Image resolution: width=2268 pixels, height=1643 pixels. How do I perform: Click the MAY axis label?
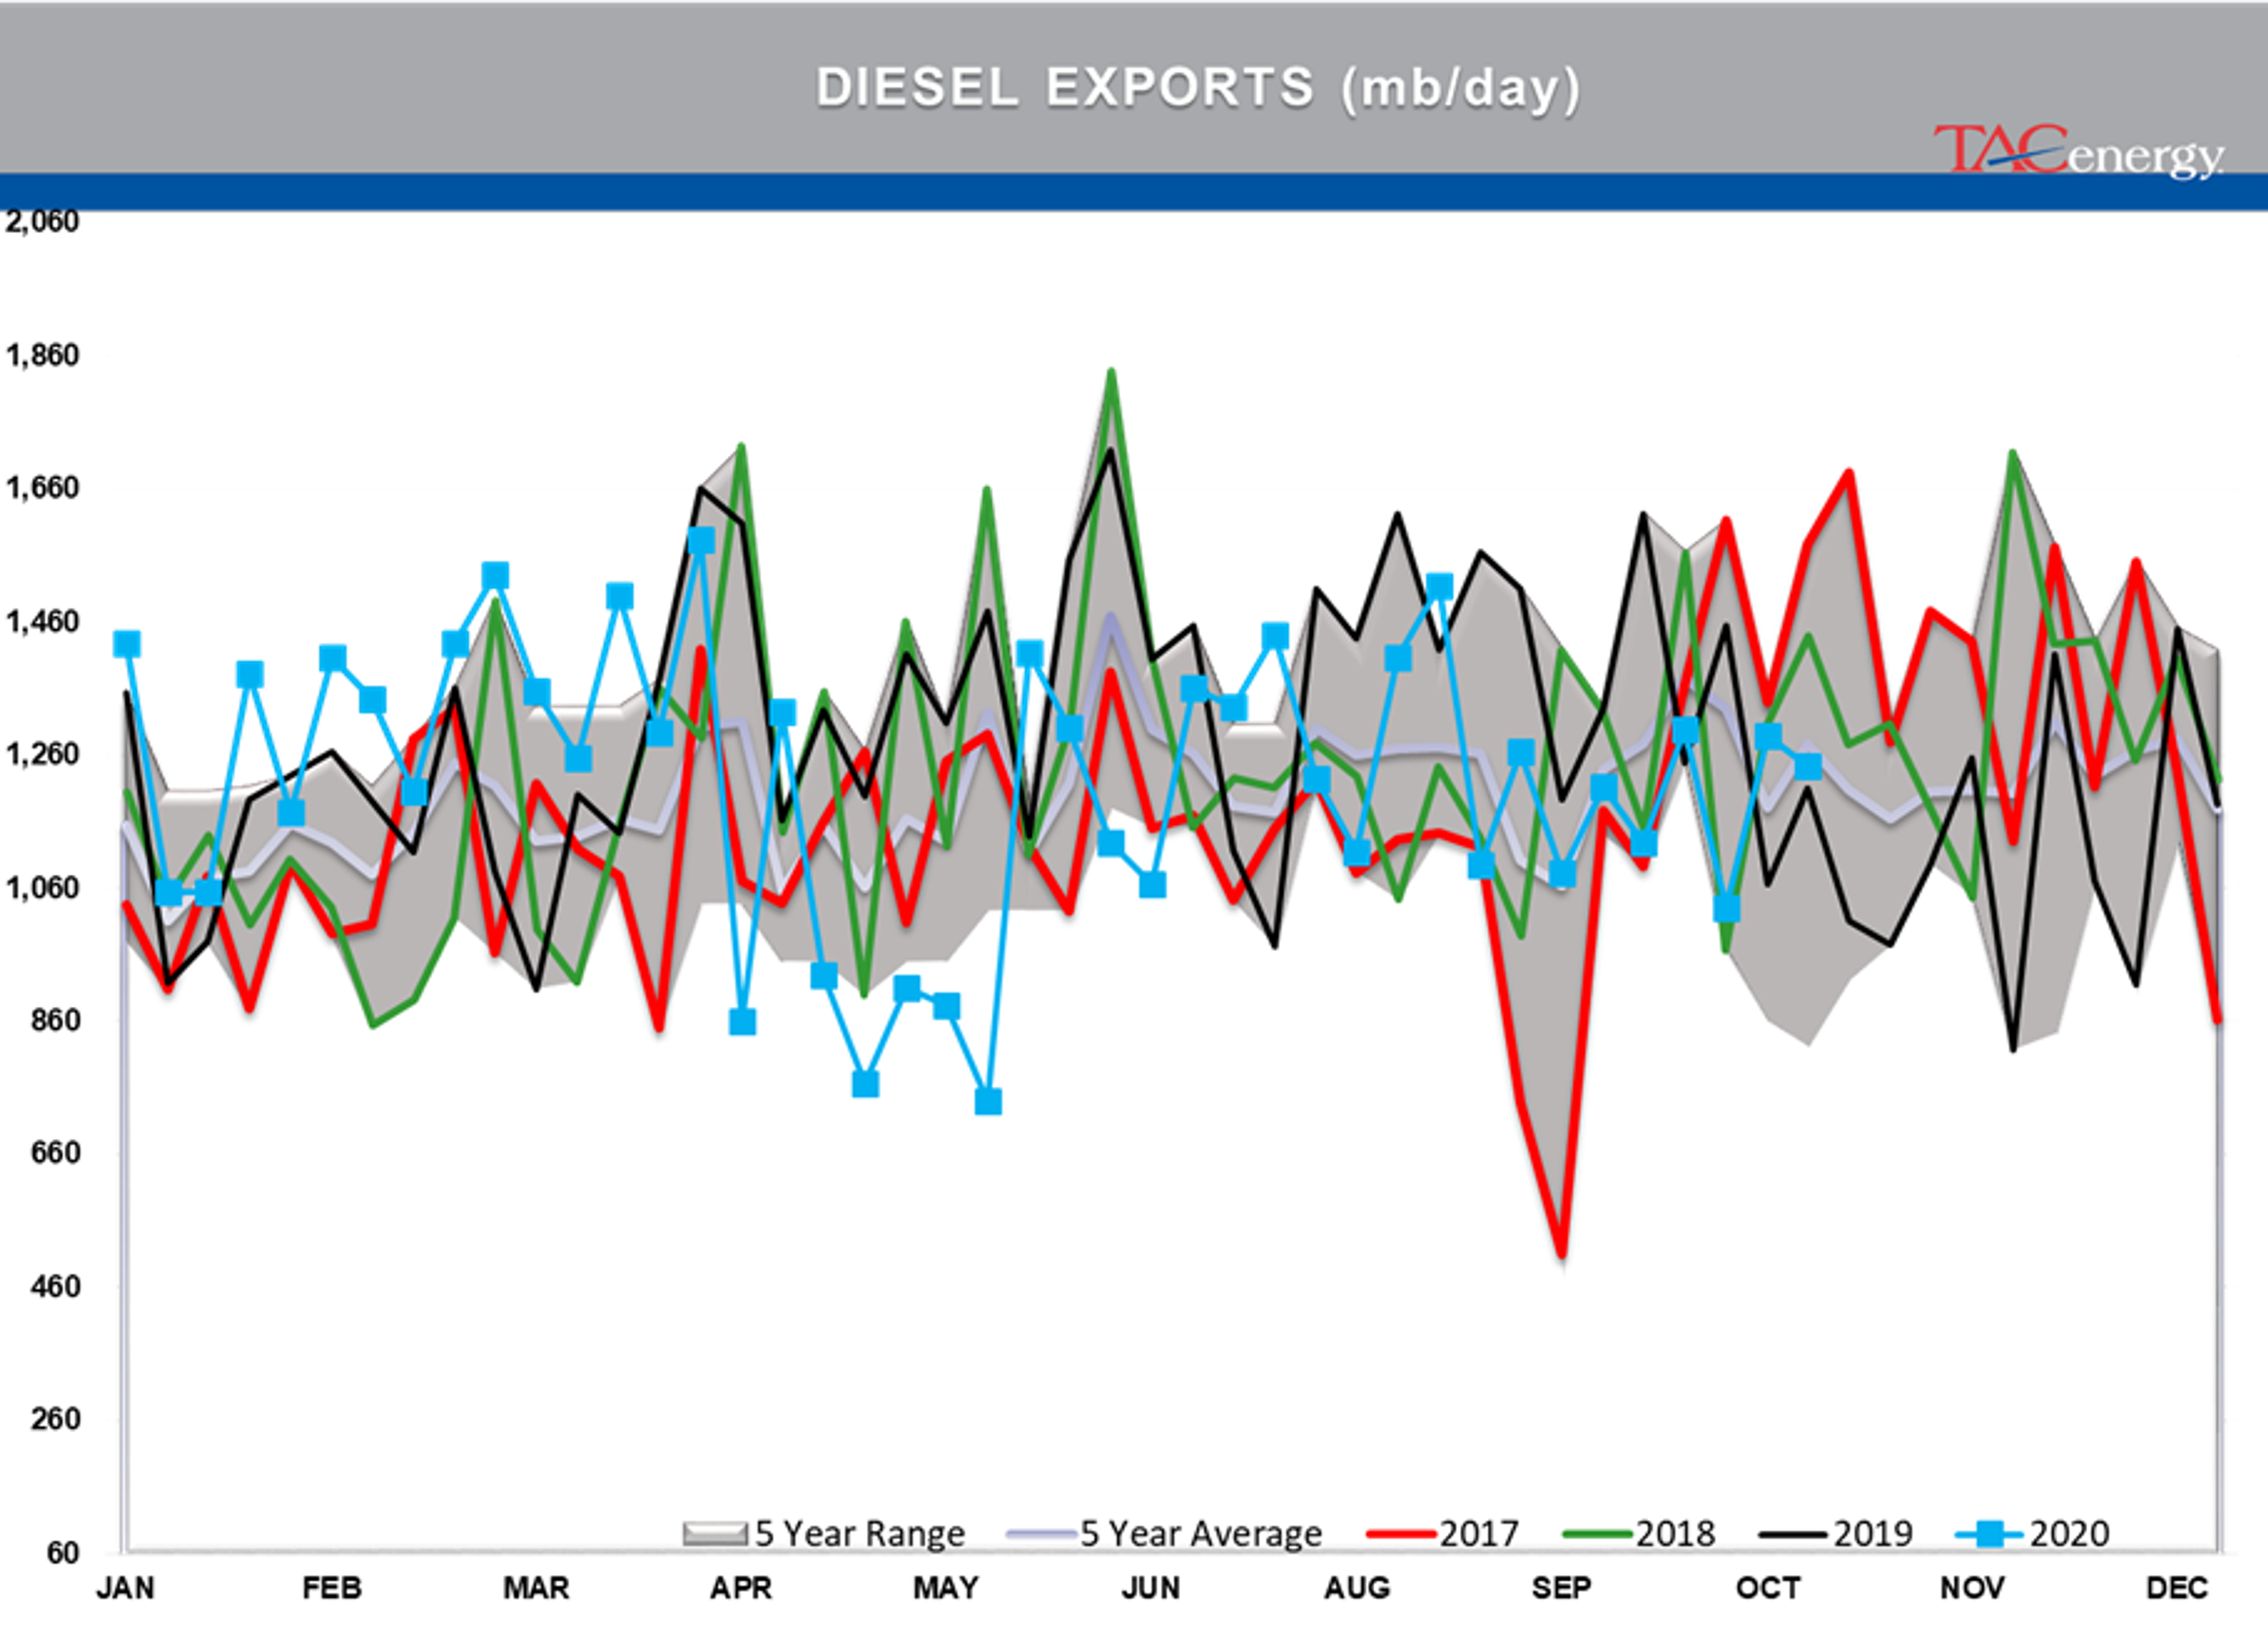[946, 1589]
